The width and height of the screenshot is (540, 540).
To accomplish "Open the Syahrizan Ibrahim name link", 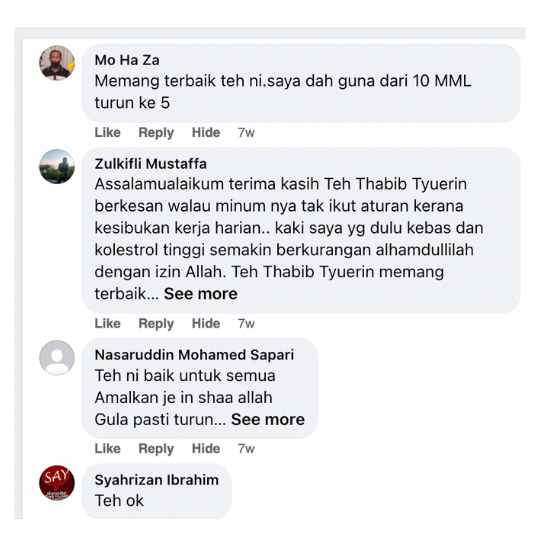I will pos(157,480).
